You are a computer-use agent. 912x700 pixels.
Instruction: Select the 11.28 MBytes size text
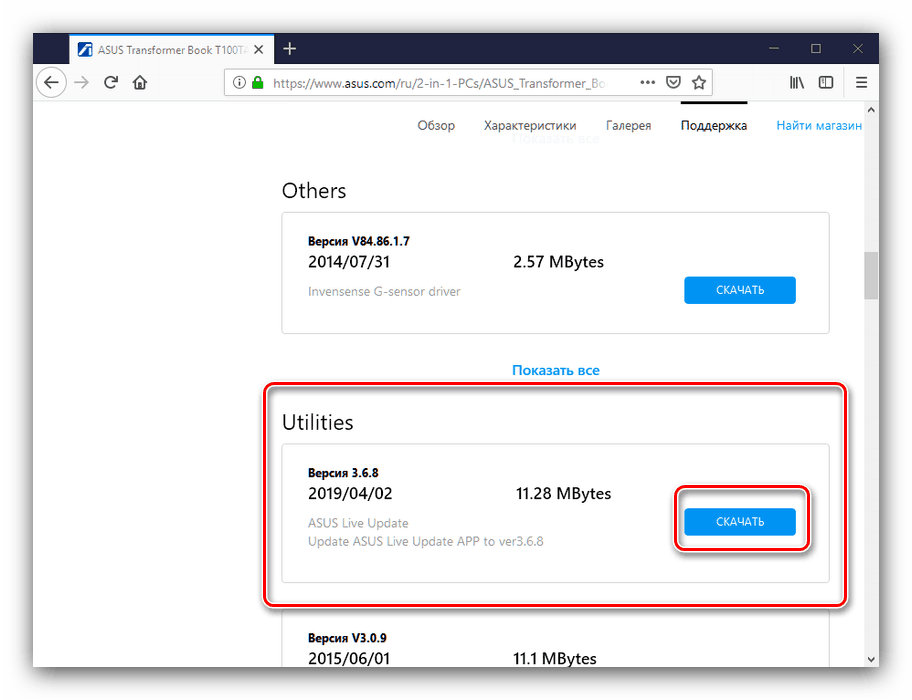[563, 494]
